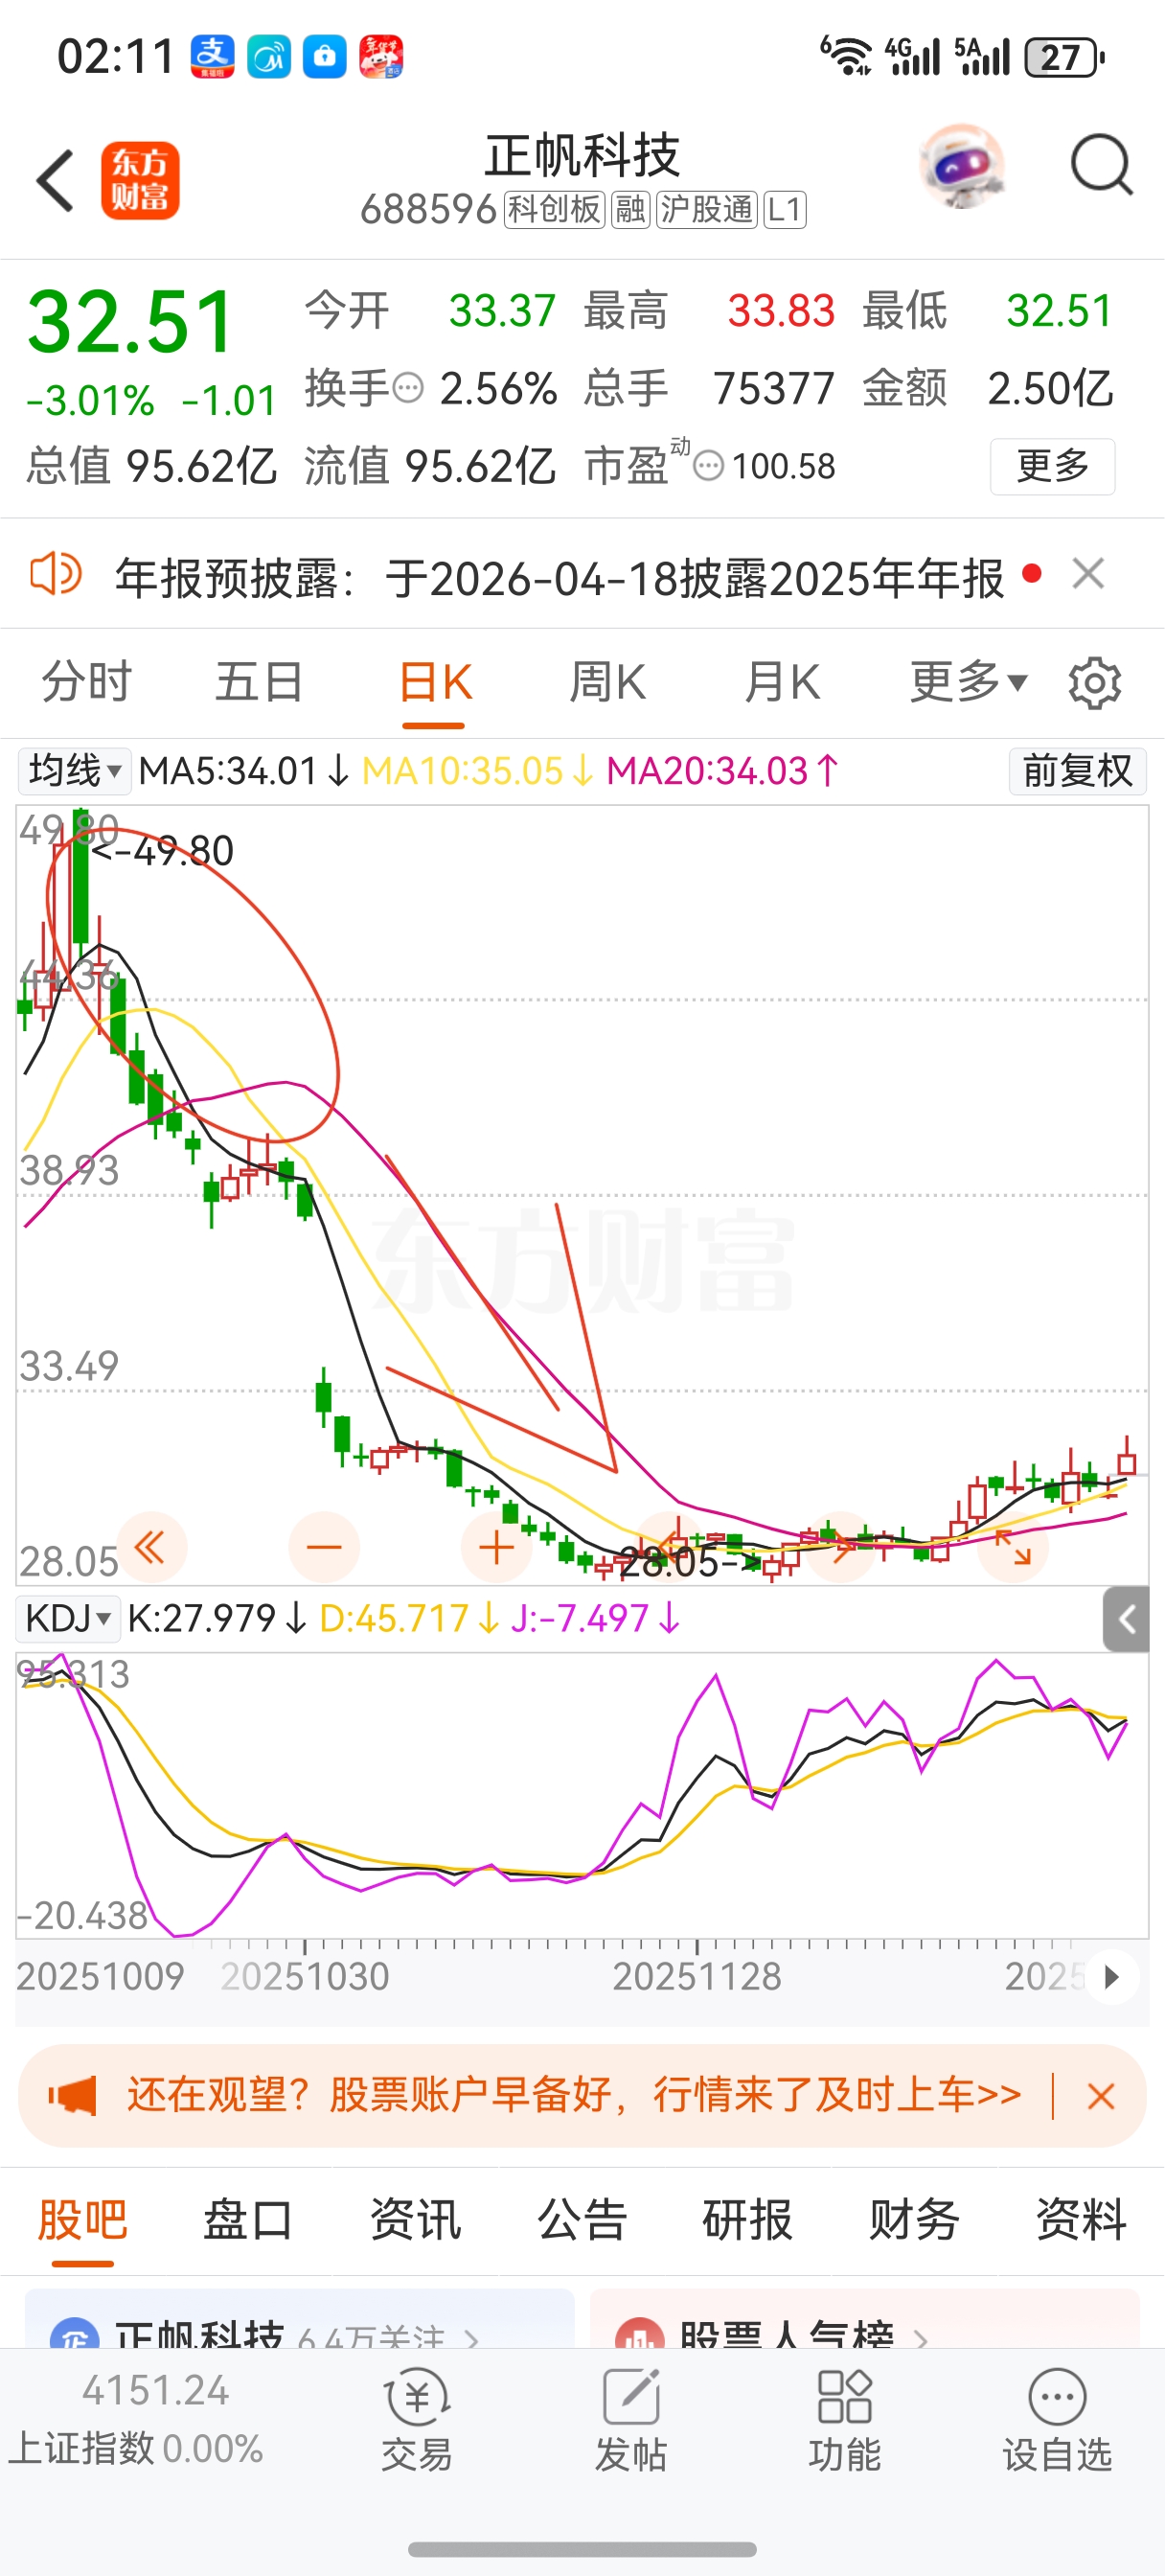Open the 资料 section tab

pyautogui.click(x=1080, y=2220)
